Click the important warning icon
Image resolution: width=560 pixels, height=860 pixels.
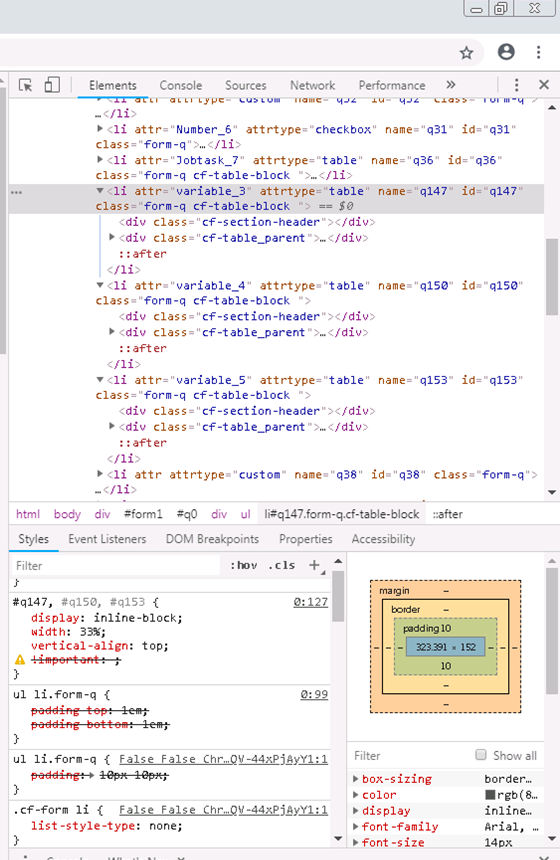(x=20, y=660)
